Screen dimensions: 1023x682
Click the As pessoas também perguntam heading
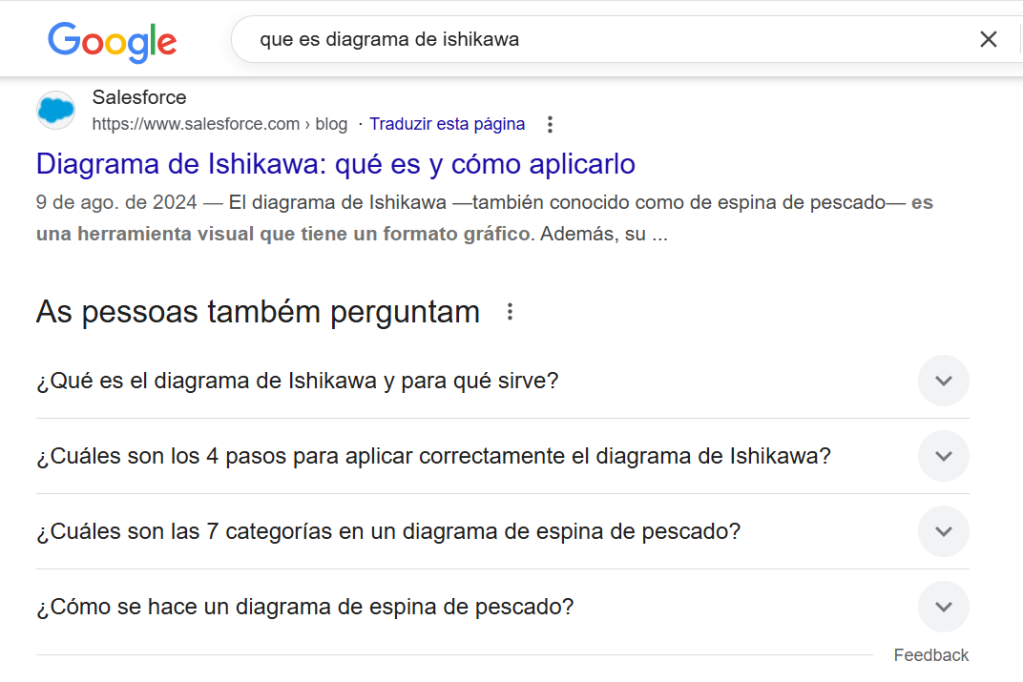258,312
